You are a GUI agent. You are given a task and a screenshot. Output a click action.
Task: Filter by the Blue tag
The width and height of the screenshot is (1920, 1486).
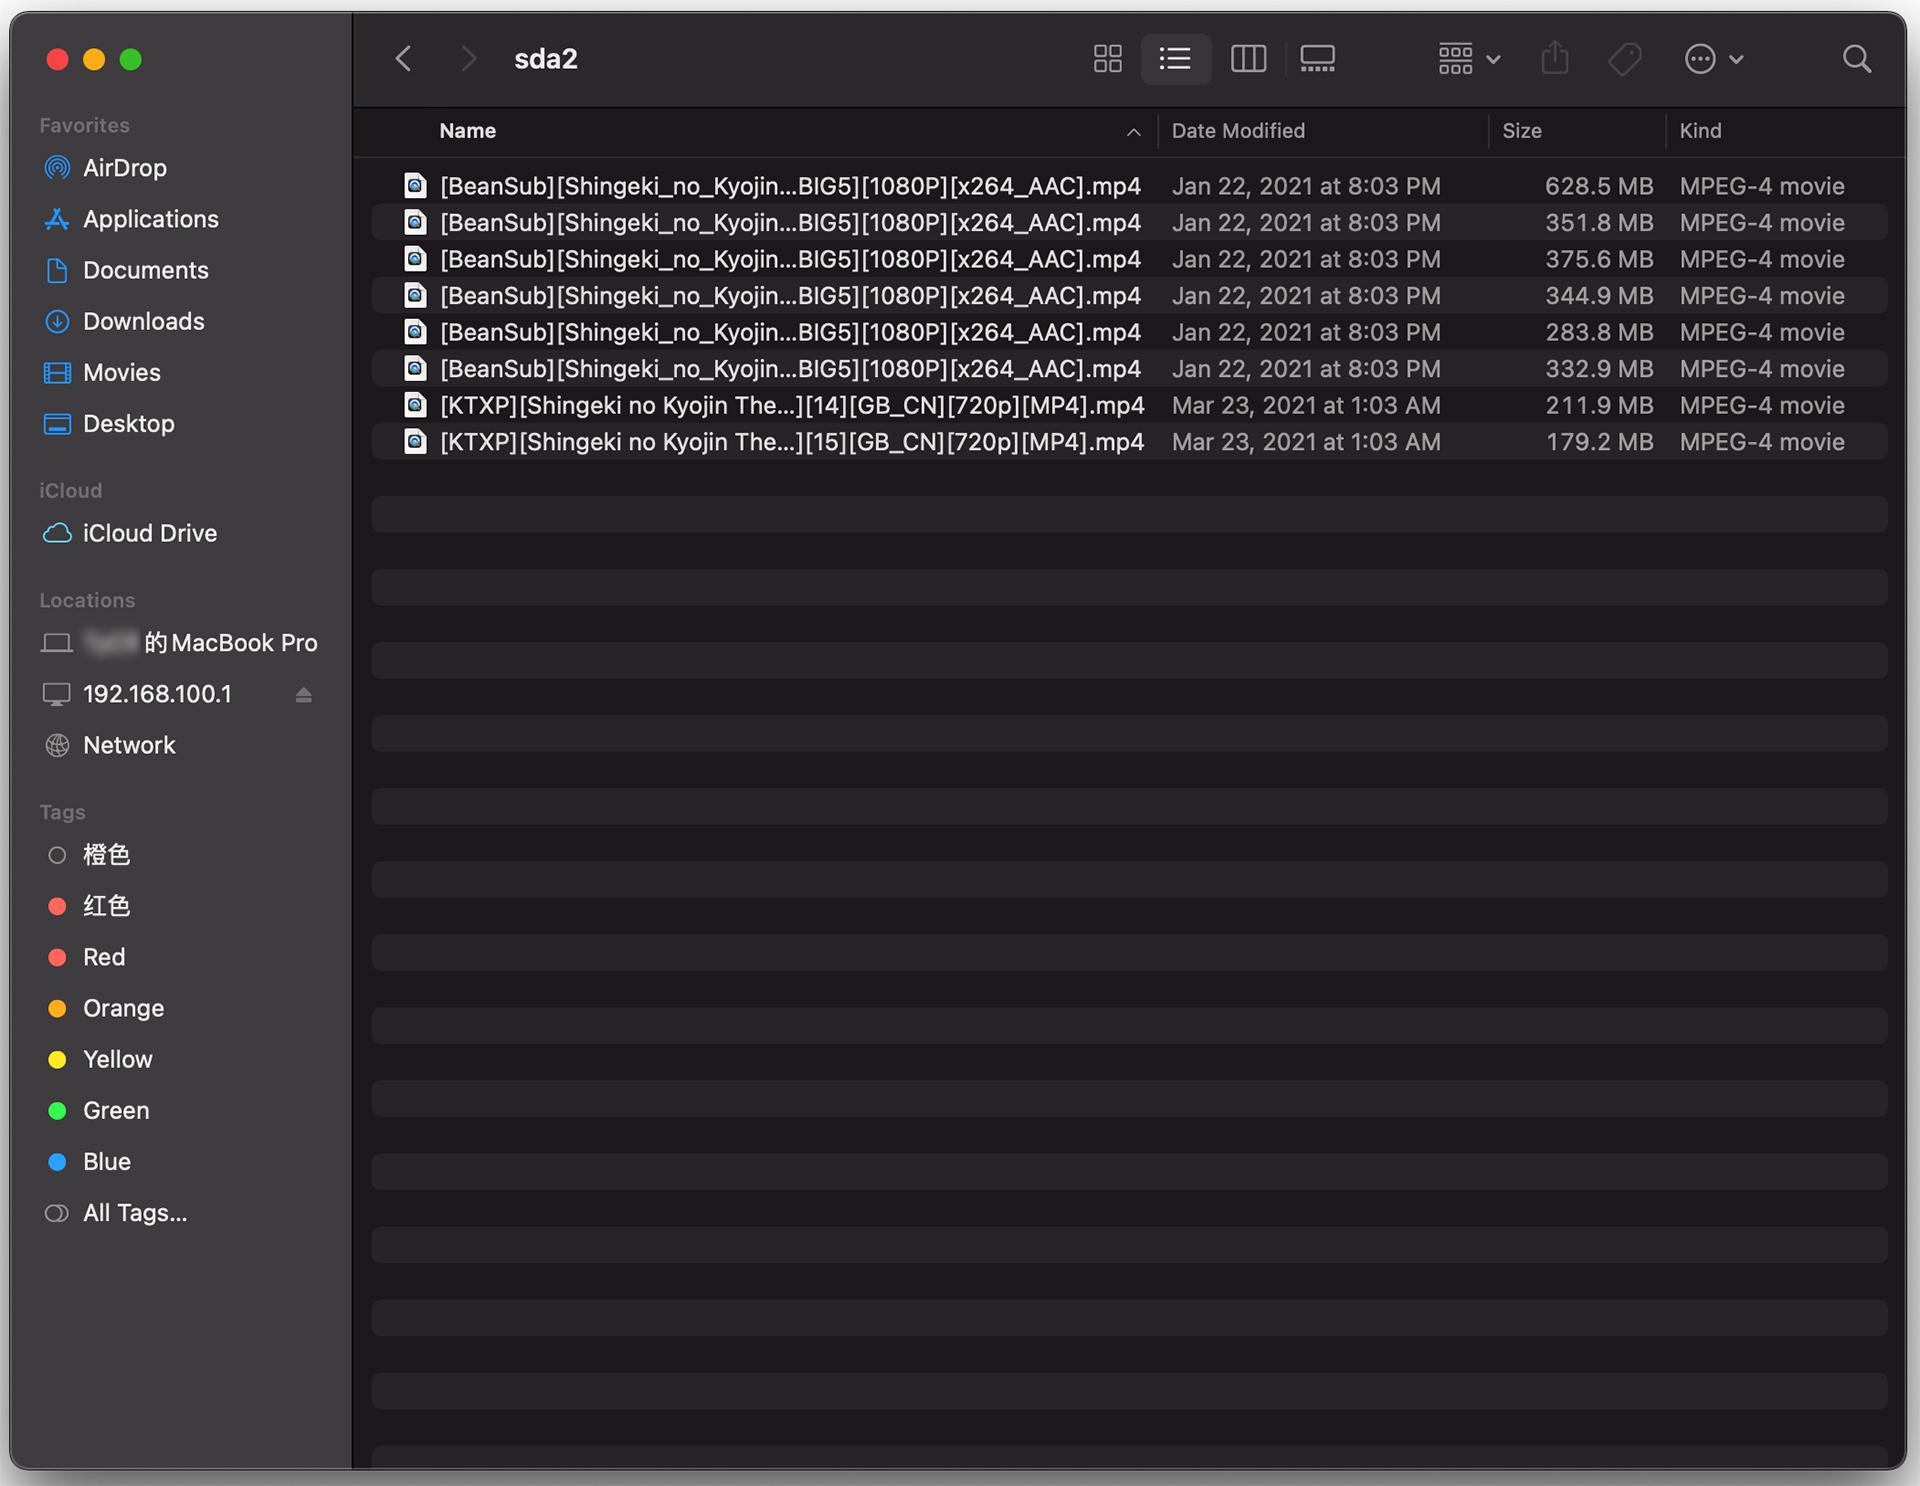(x=106, y=1161)
